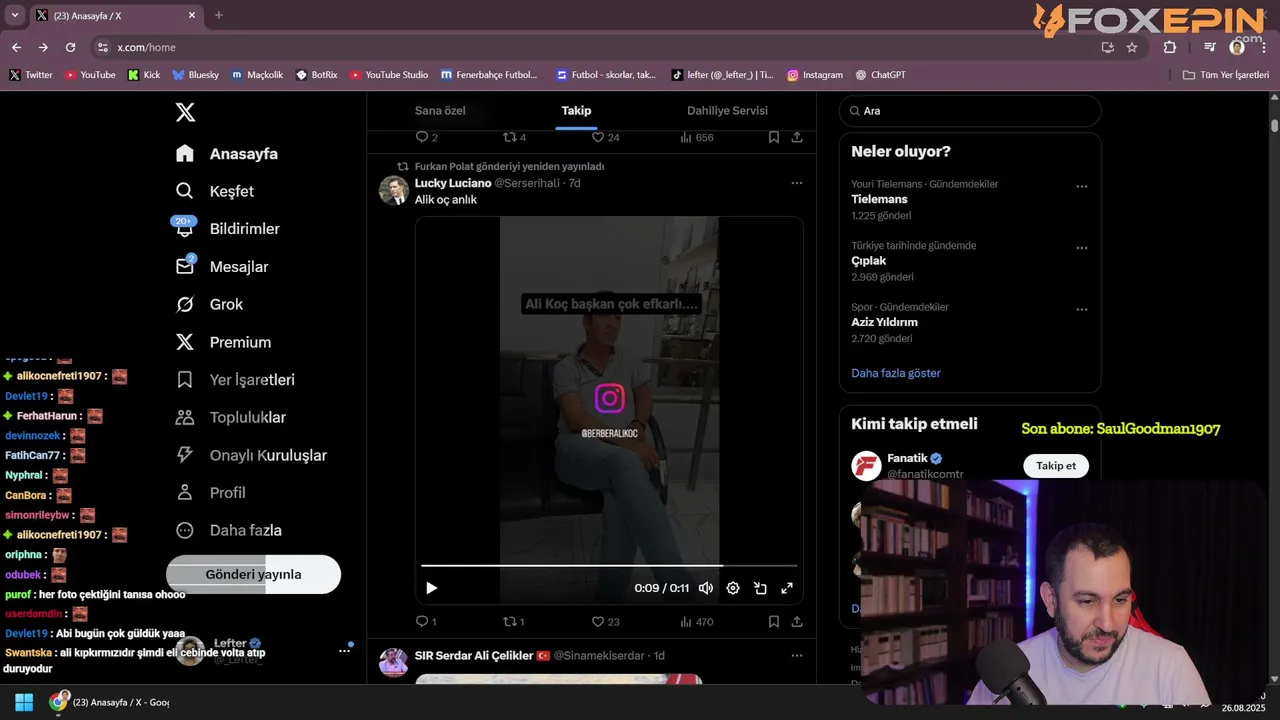This screenshot has height=720, width=1280.
Task: Open Profil in sidebar
Action: 210,493
